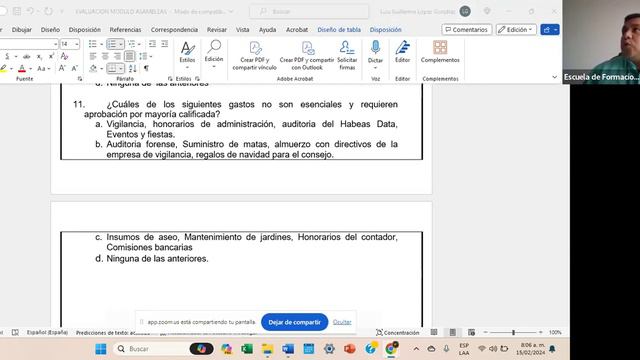Click Español (España) language status
Screen dimensions: 640x360
pos(47,333)
